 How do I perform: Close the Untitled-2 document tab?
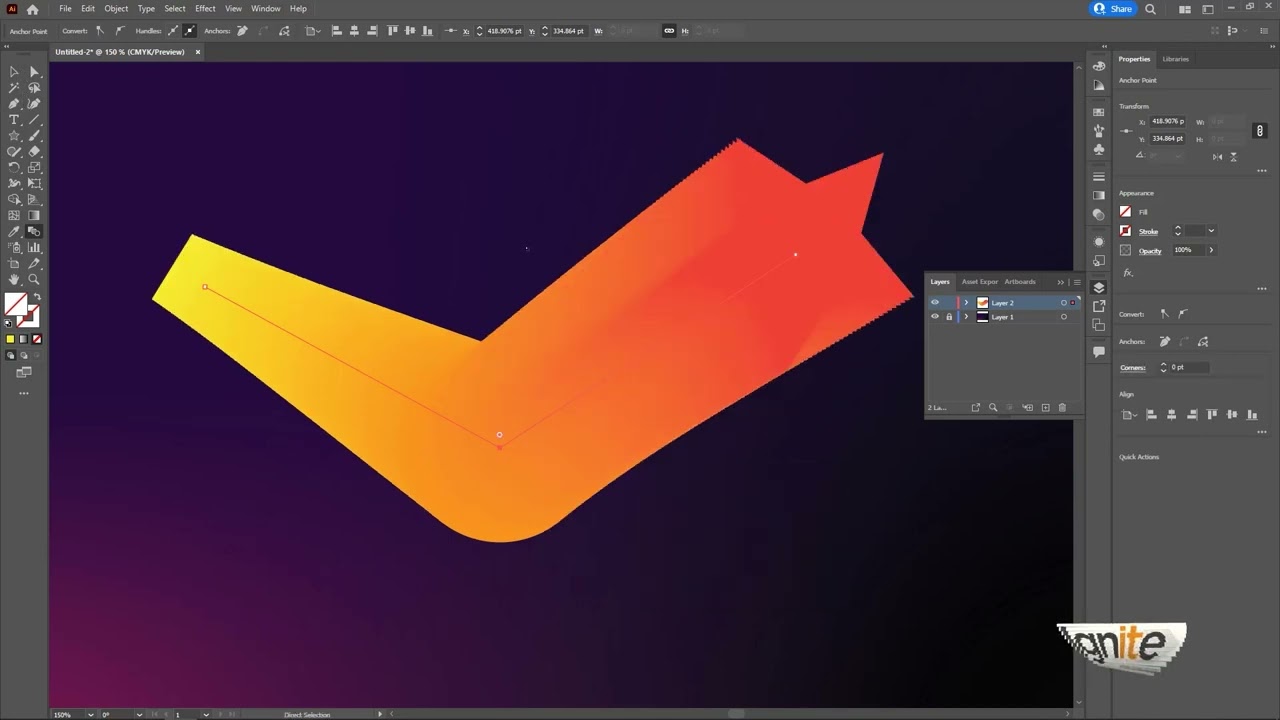coord(197,51)
